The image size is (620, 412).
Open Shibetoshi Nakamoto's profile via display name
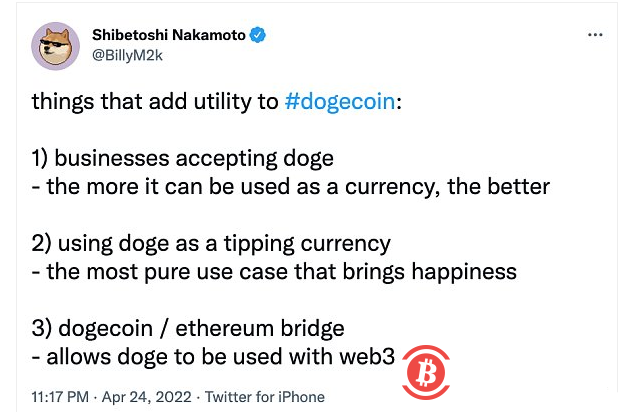point(170,35)
